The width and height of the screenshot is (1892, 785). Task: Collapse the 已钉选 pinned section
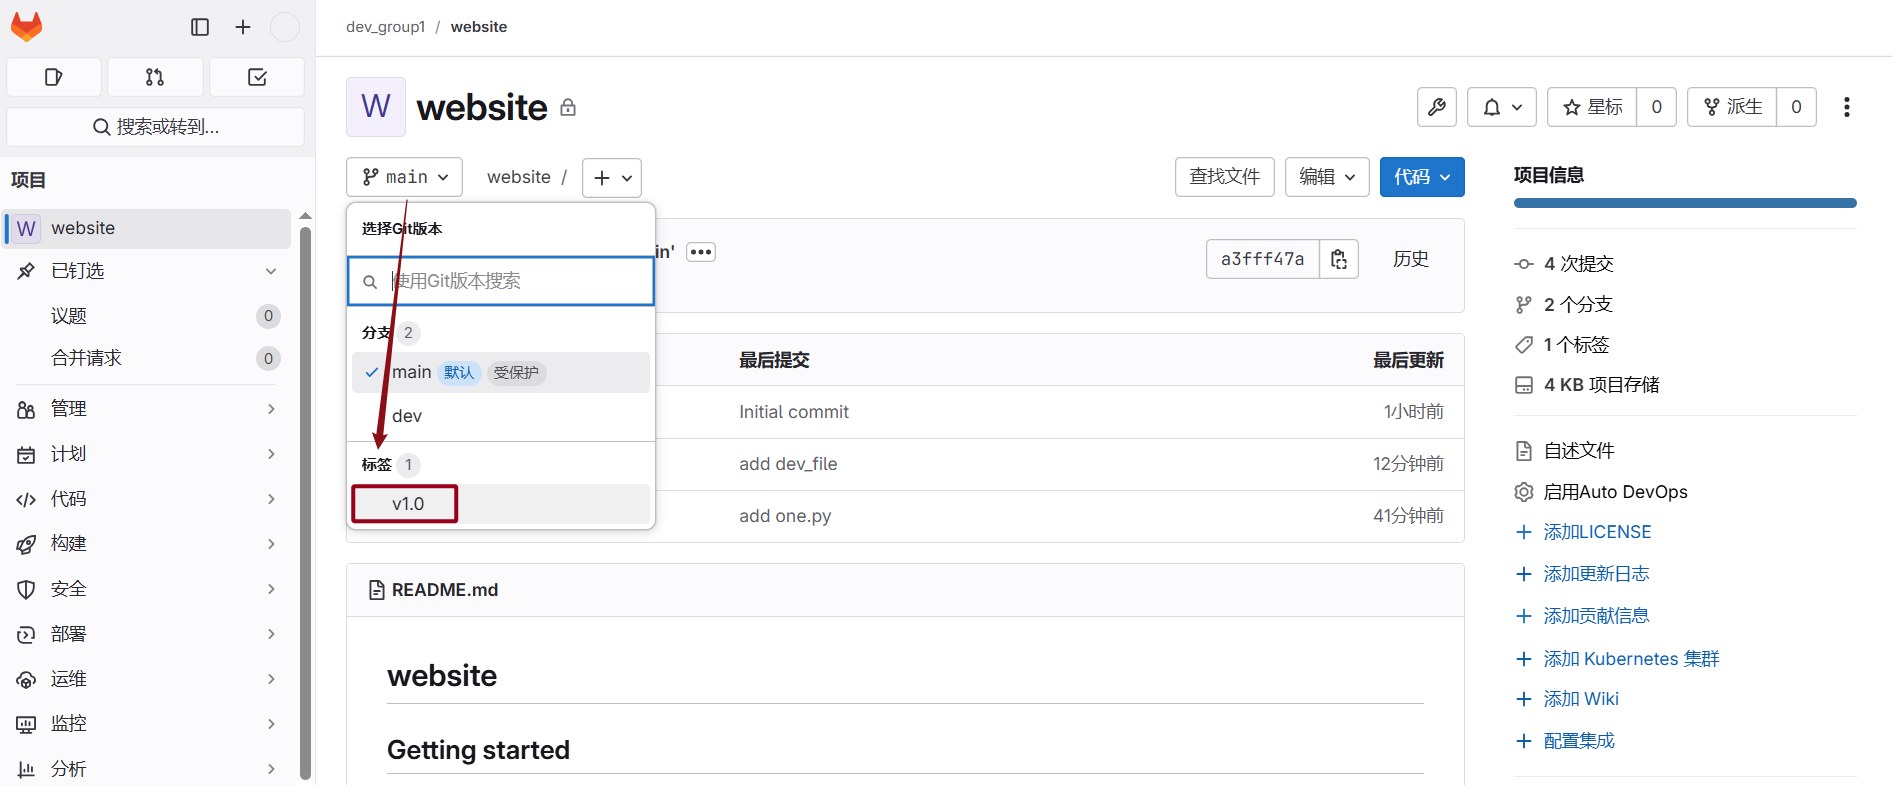pyautogui.click(x=271, y=271)
